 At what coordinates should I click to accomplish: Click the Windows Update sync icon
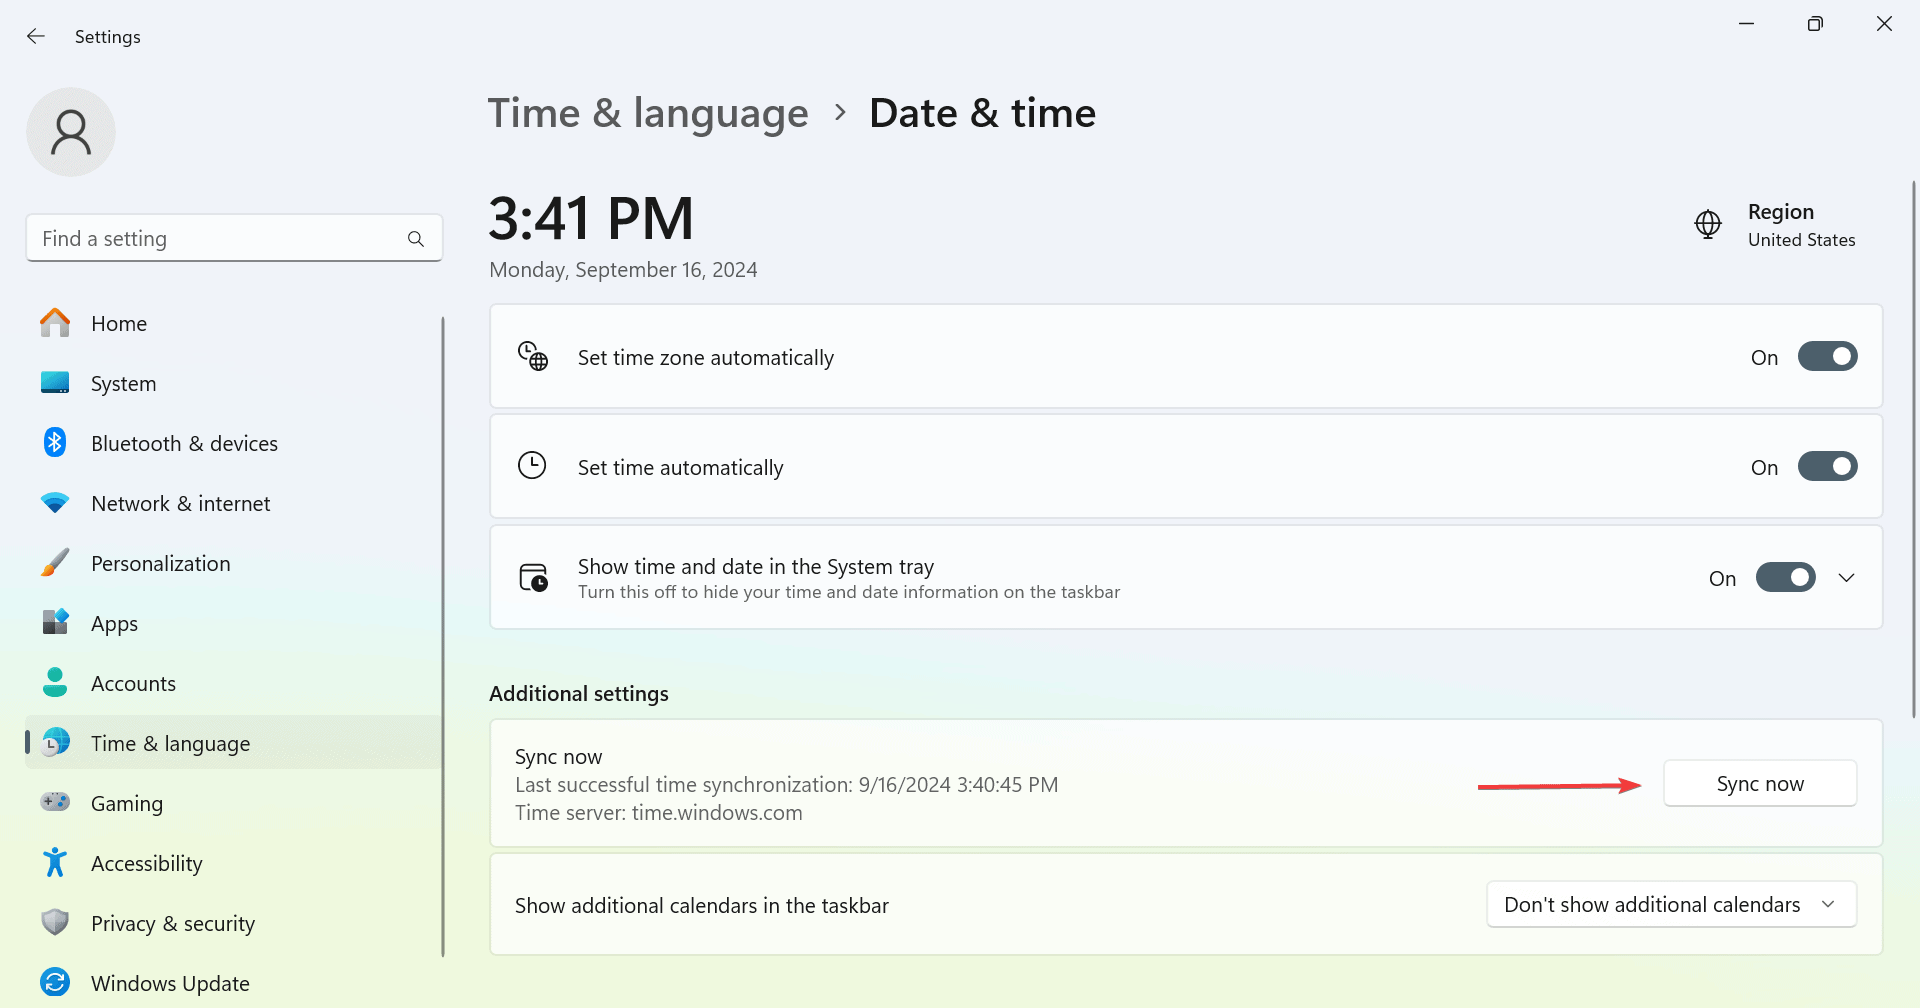55,983
